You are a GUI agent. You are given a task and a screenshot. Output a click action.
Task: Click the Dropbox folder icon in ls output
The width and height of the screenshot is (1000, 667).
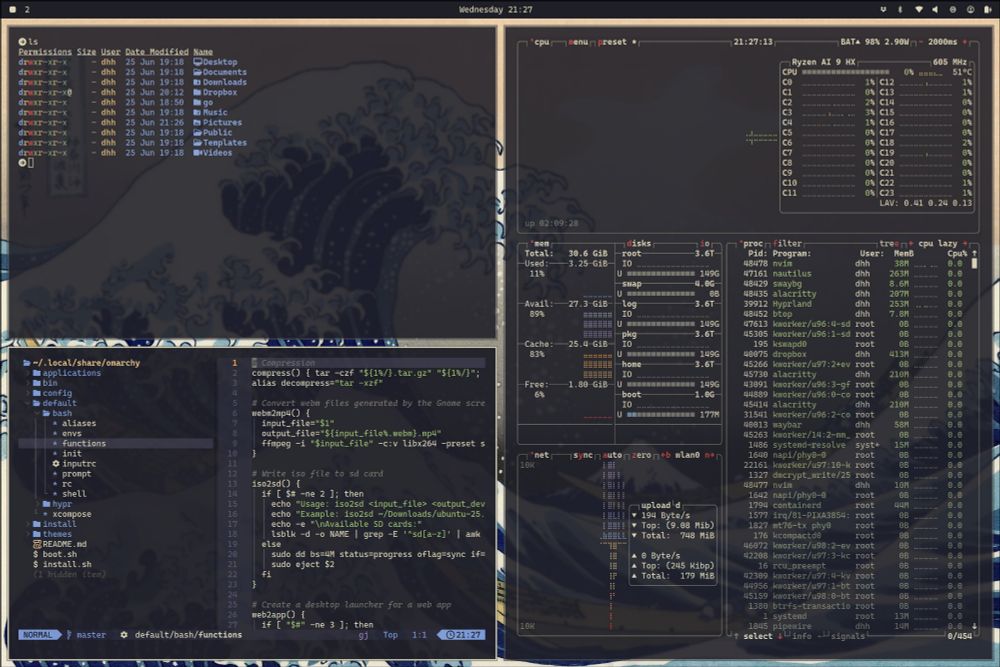pyautogui.click(x=198, y=92)
